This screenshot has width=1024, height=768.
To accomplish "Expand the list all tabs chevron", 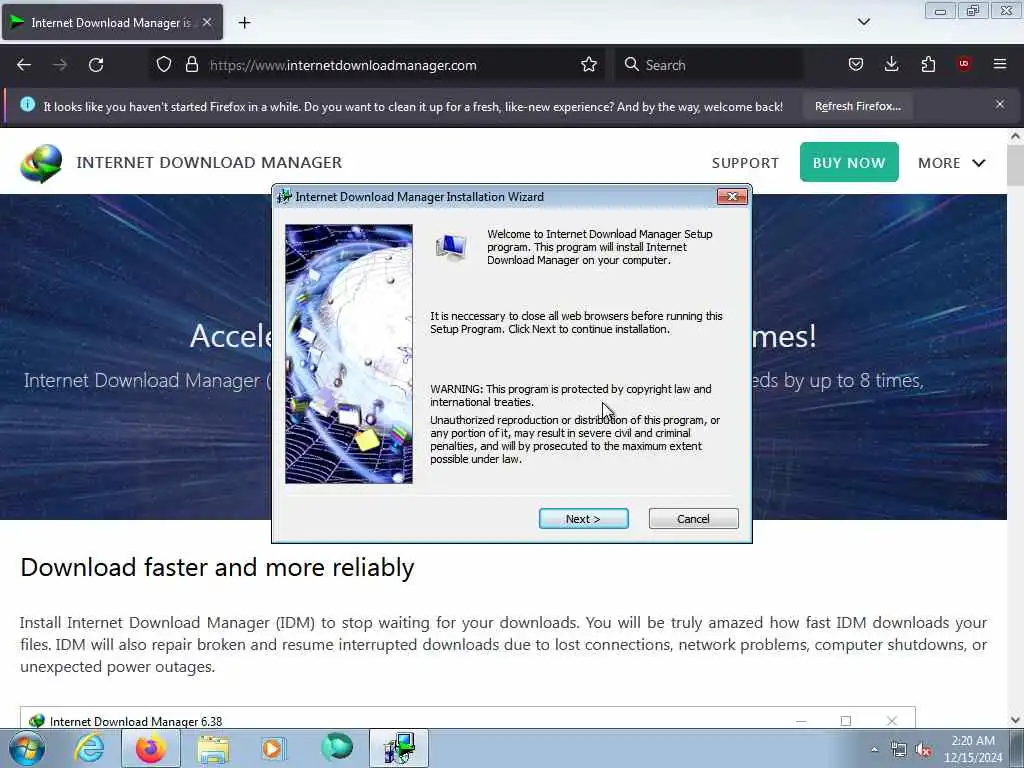I will [863, 22].
